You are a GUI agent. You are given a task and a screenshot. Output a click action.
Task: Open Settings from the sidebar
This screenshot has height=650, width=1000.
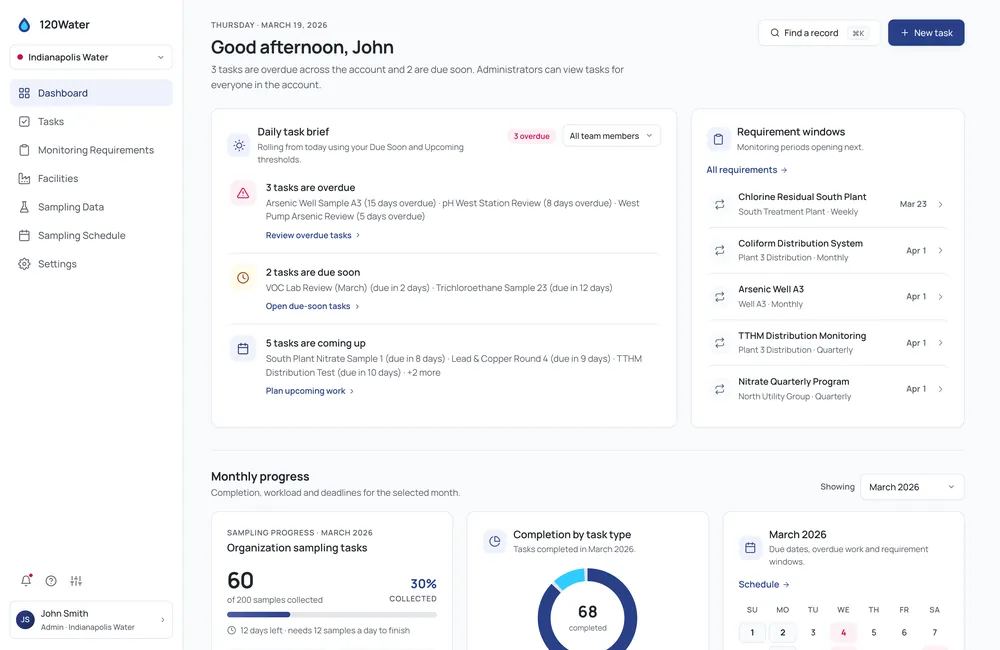(91, 264)
